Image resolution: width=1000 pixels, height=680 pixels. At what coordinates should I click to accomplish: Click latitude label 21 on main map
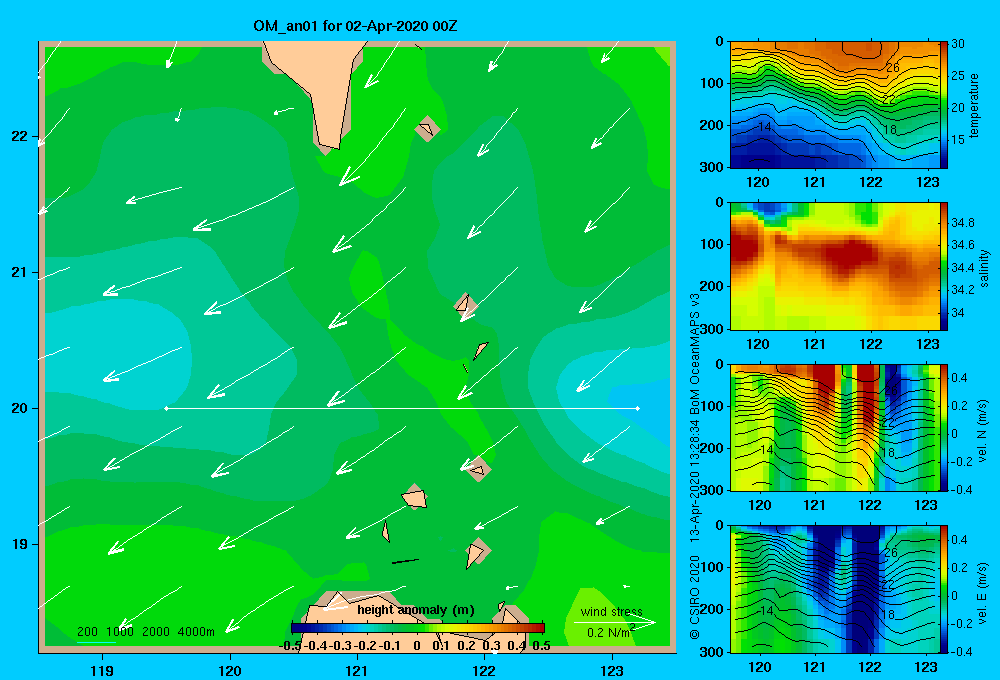pyautogui.click(x=20, y=272)
